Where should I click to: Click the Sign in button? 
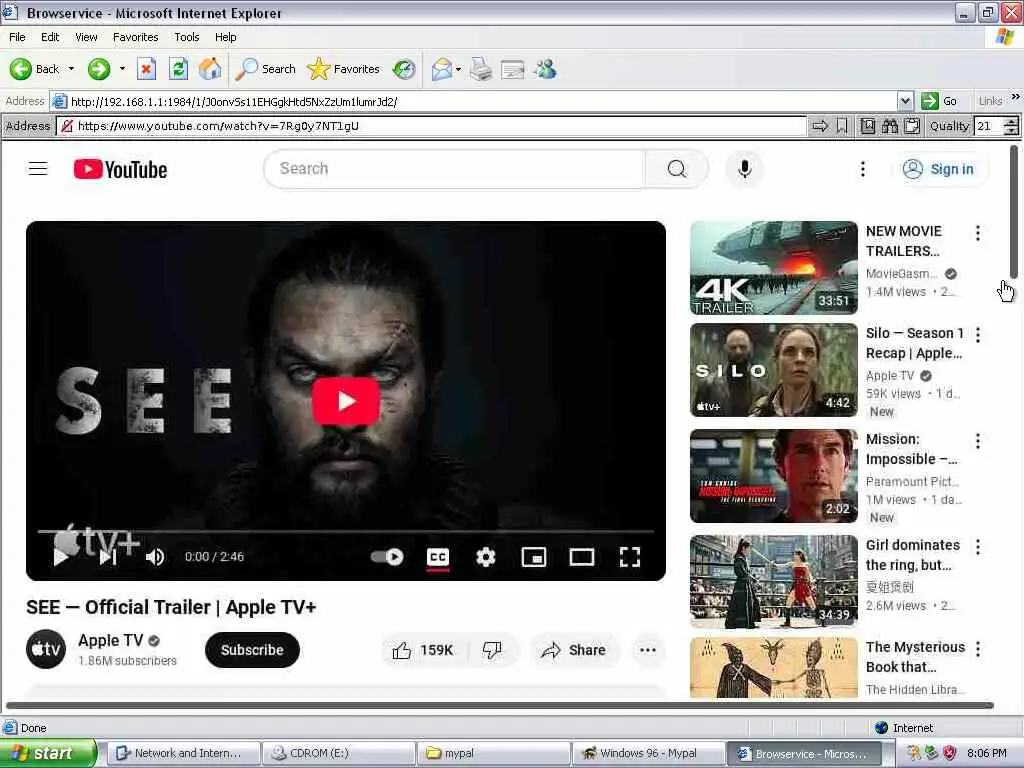click(x=938, y=169)
